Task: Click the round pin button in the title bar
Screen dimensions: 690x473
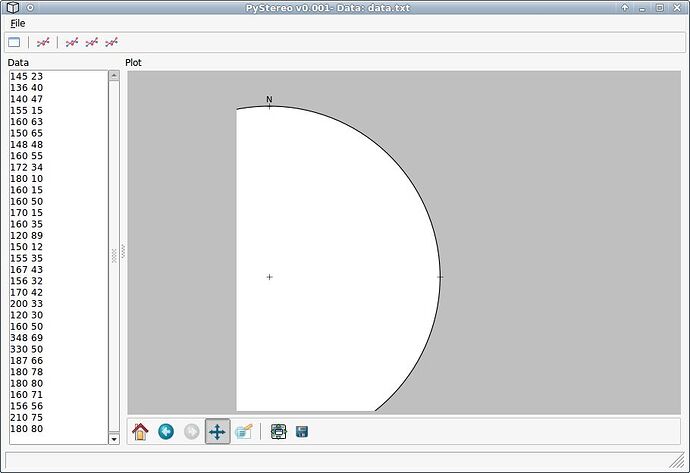Action: click(x=30, y=7)
